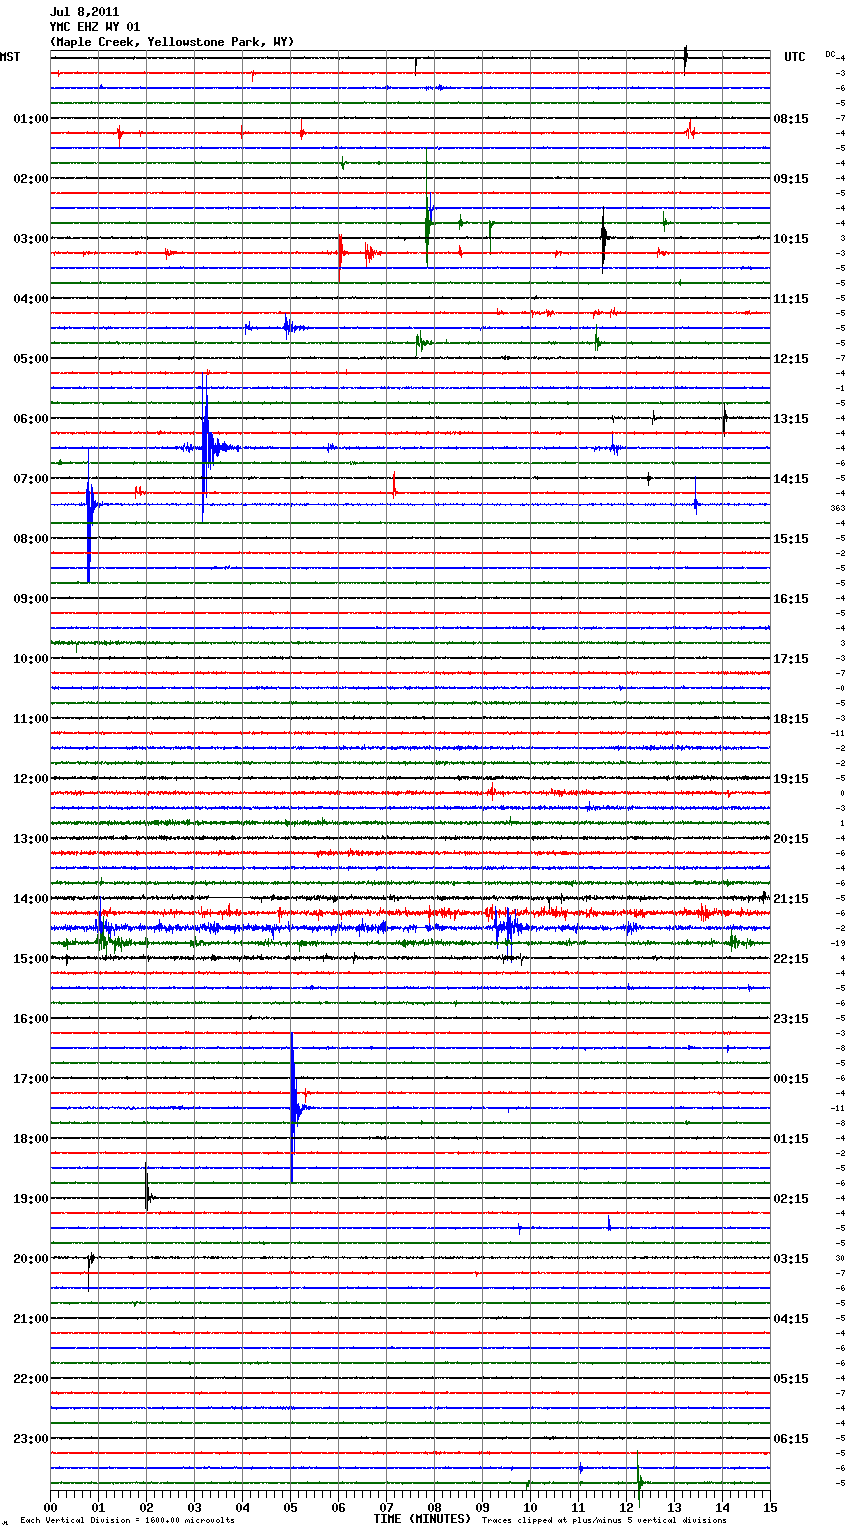
Task: Select the "08:15" UTC time label
Action: 791,119
